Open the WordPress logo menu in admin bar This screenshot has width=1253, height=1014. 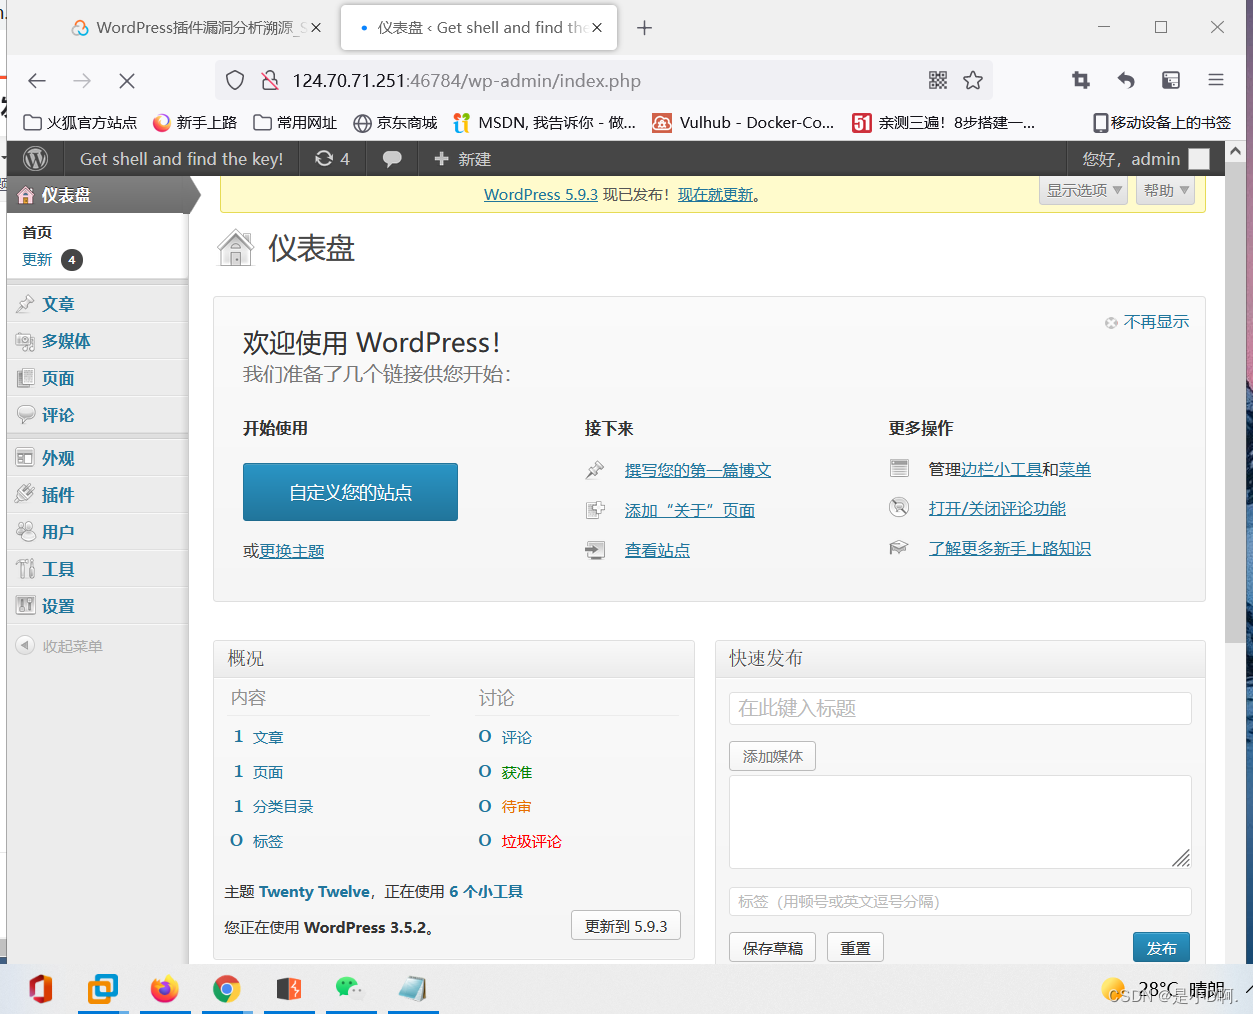coord(36,159)
